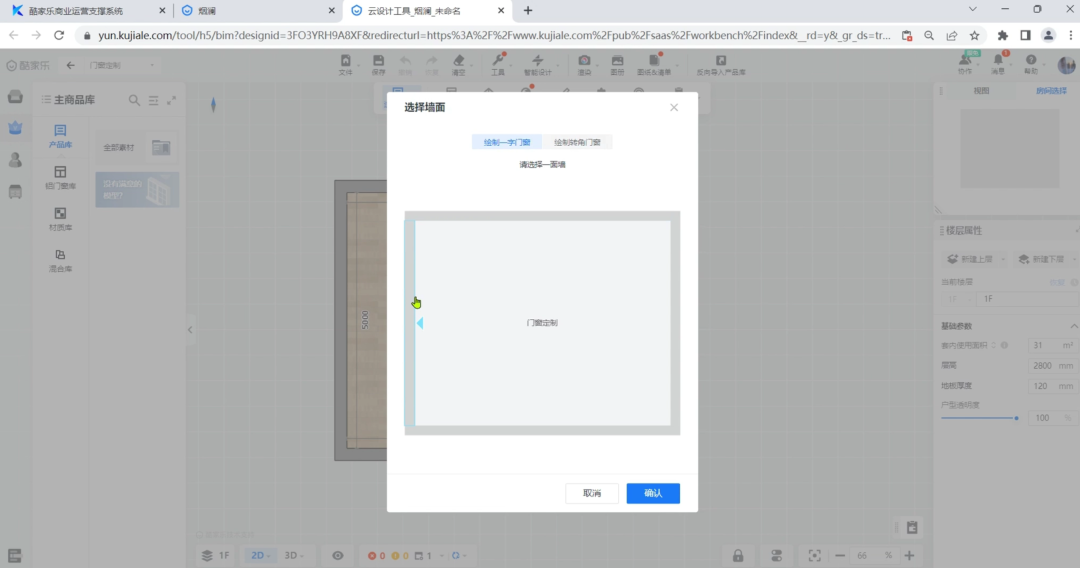Open the 新建上层 dropdown arrow

tap(1002, 260)
